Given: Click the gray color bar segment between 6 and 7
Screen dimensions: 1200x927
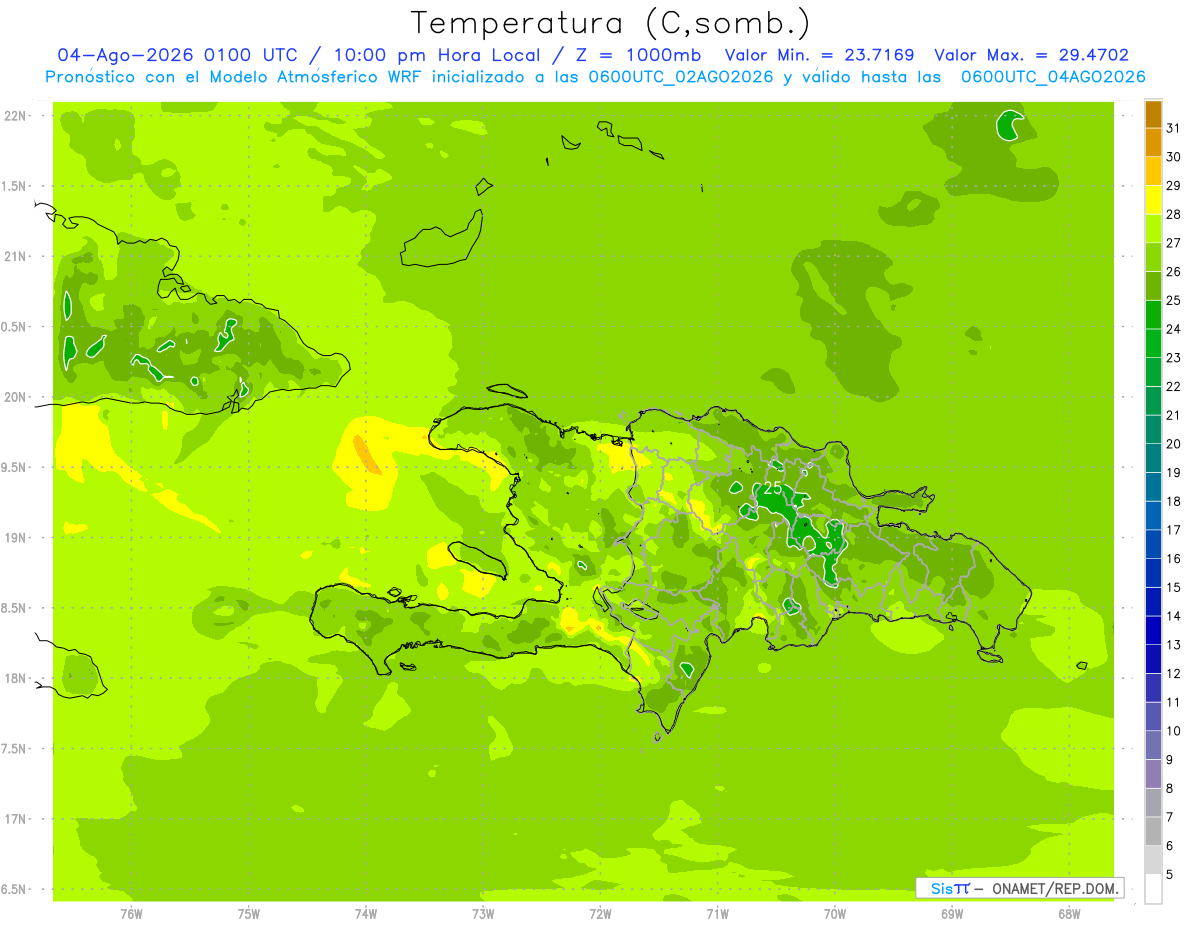Looking at the screenshot, I should pos(1153,832).
